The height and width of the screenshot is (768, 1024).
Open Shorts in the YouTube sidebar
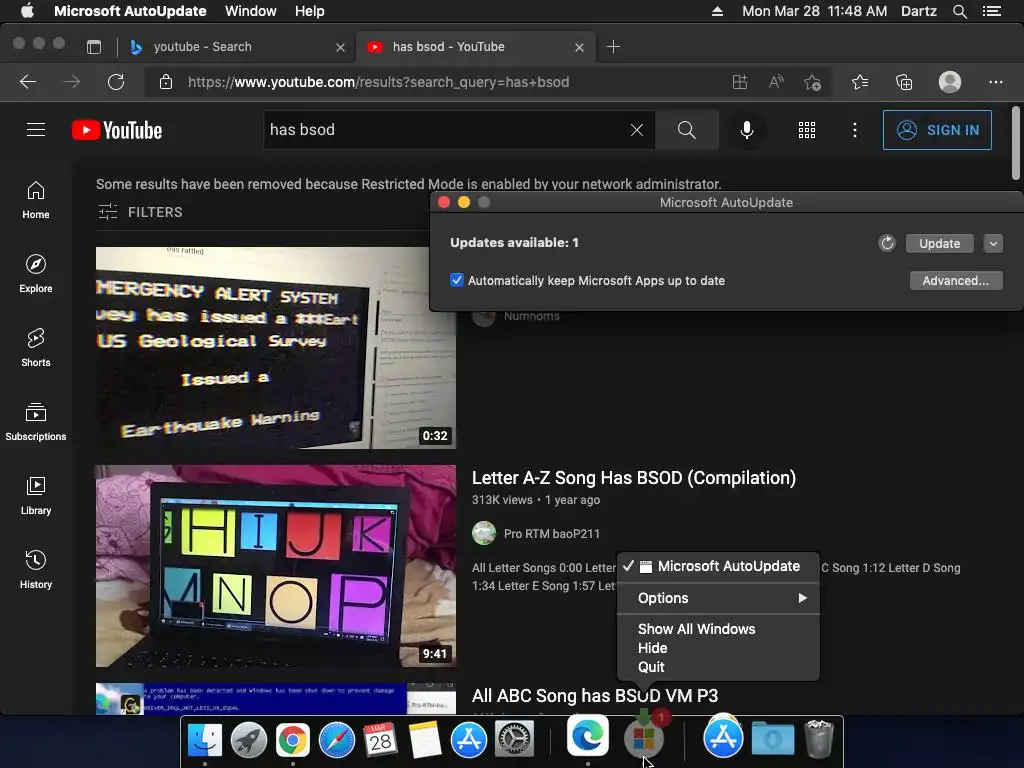pos(36,348)
